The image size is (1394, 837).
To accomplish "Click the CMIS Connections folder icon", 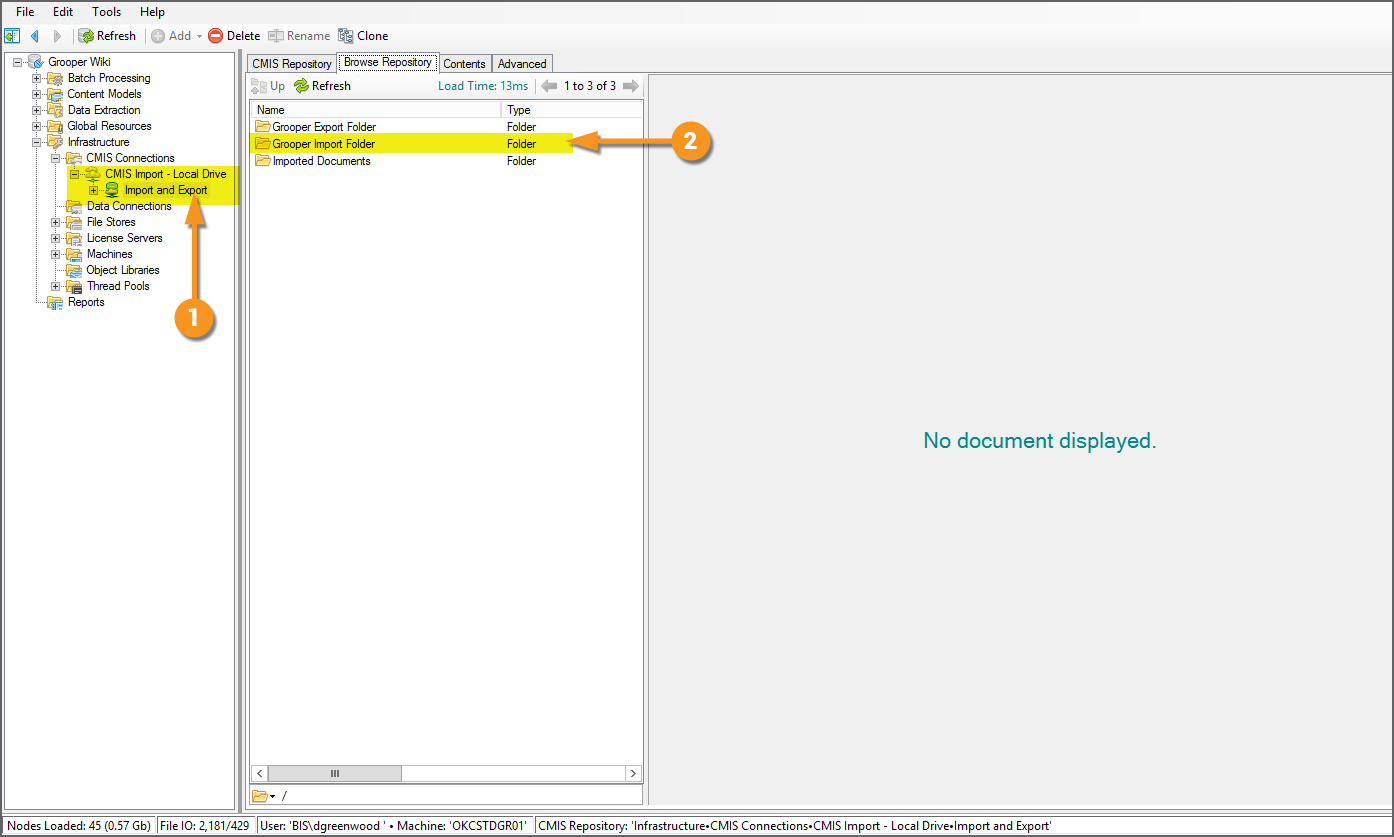I will coord(74,158).
